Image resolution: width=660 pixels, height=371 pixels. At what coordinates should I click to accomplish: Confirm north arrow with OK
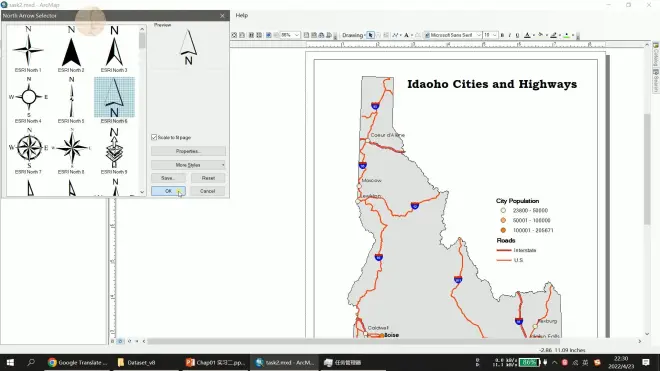(168, 191)
